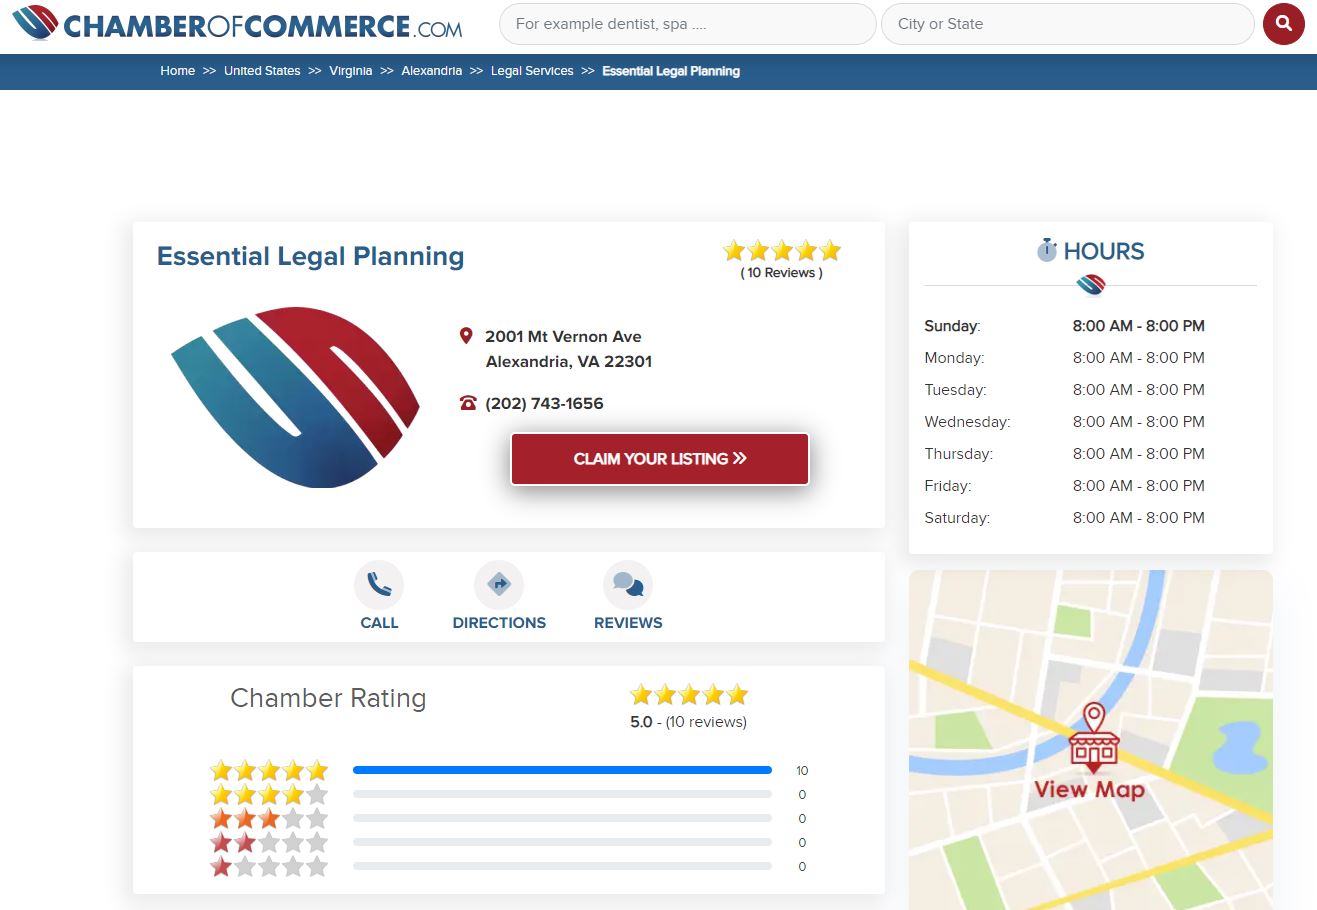Select the CALL phone icon
1317x910 pixels.
pyautogui.click(x=379, y=584)
